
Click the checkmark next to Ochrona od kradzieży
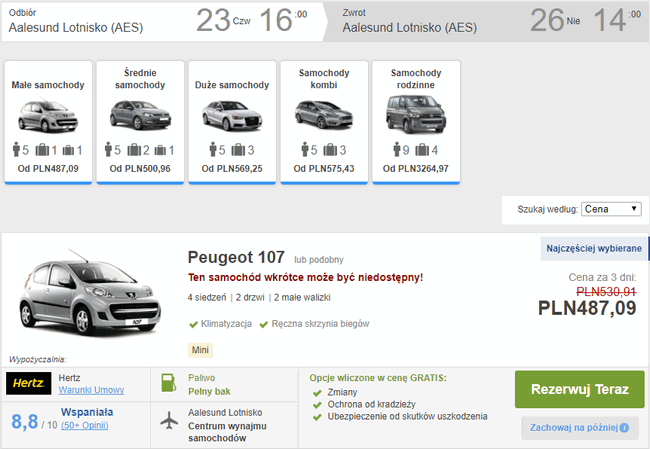[x=317, y=405]
